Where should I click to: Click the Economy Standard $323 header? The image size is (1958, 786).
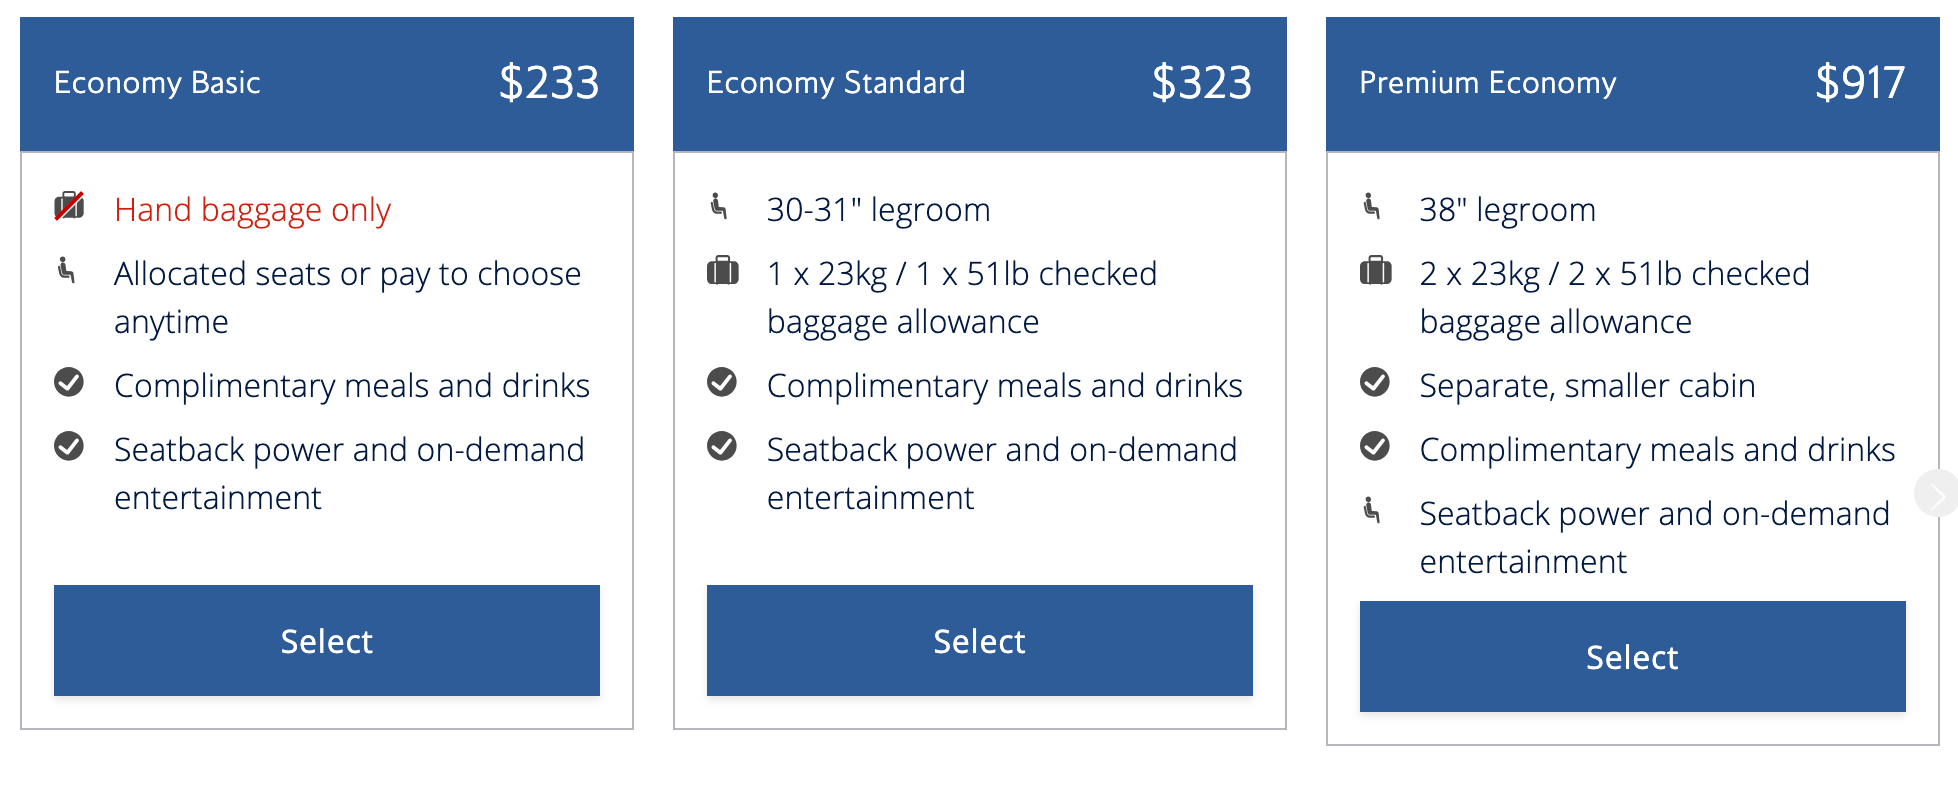(979, 83)
